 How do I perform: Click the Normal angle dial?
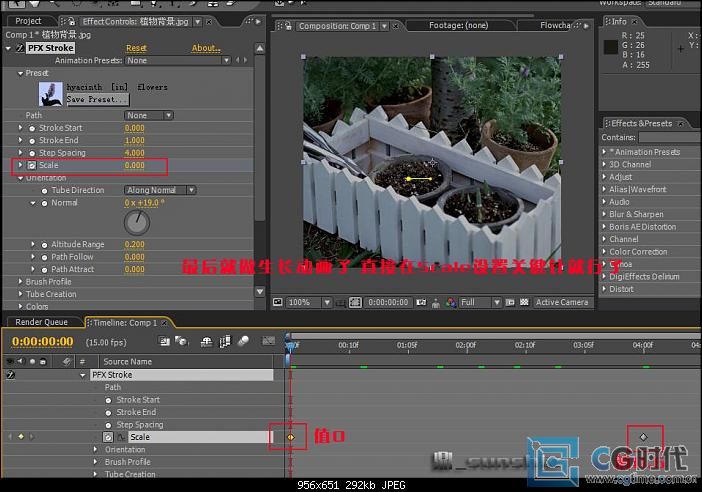pos(137,222)
